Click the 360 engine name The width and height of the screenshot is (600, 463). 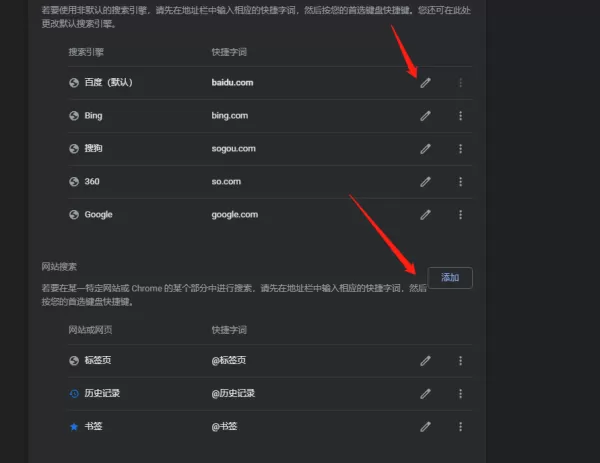pos(92,181)
